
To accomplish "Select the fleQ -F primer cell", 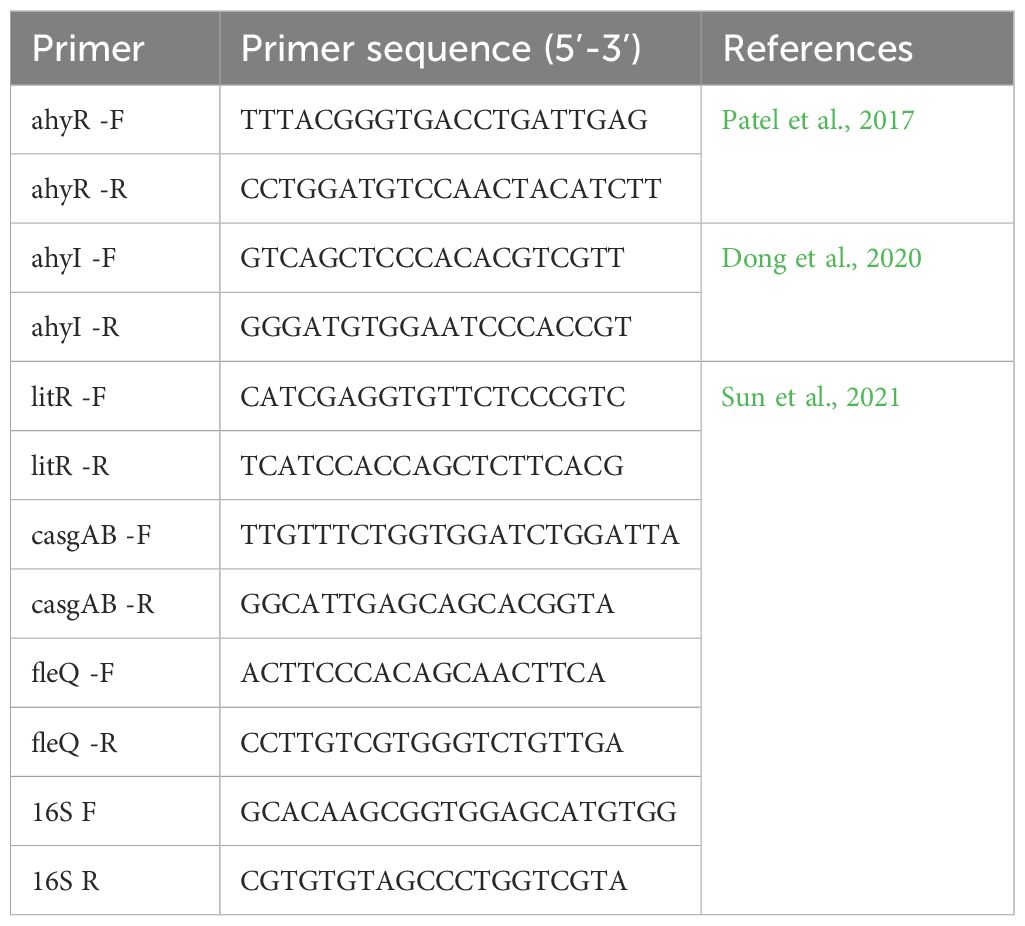I will (x=115, y=673).
